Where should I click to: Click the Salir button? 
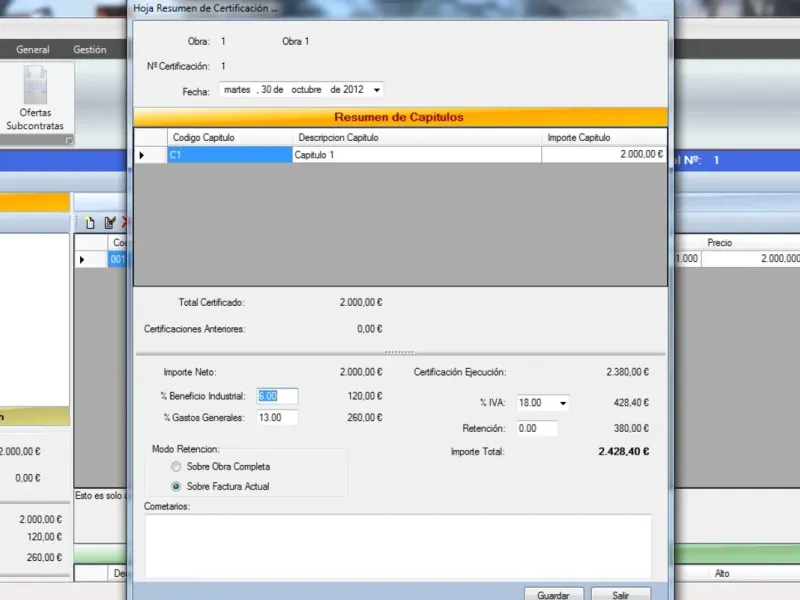(x=621, y=595)
